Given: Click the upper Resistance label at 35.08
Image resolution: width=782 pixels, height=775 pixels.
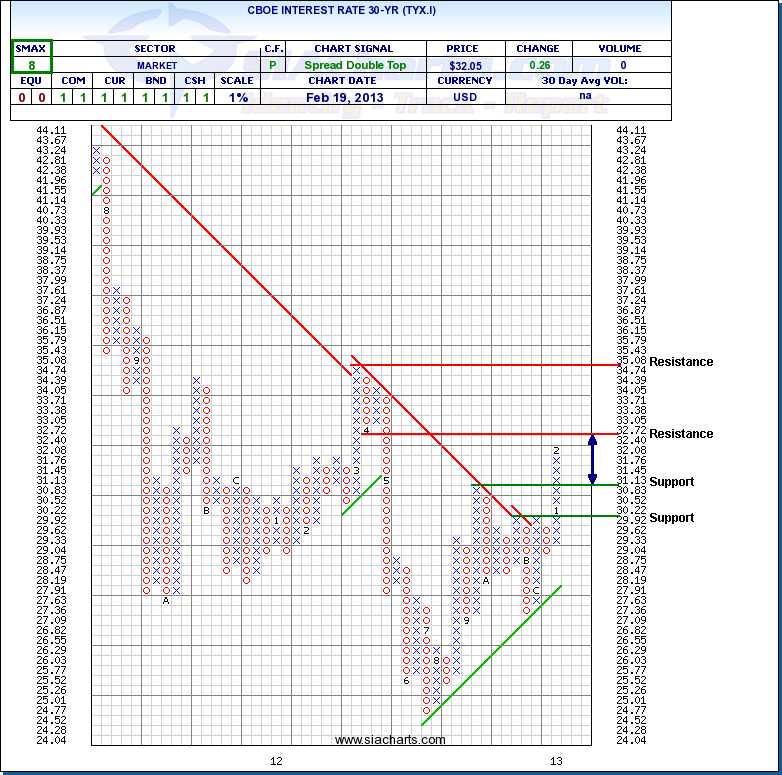Looking at the screenshot, I should 680,362.
